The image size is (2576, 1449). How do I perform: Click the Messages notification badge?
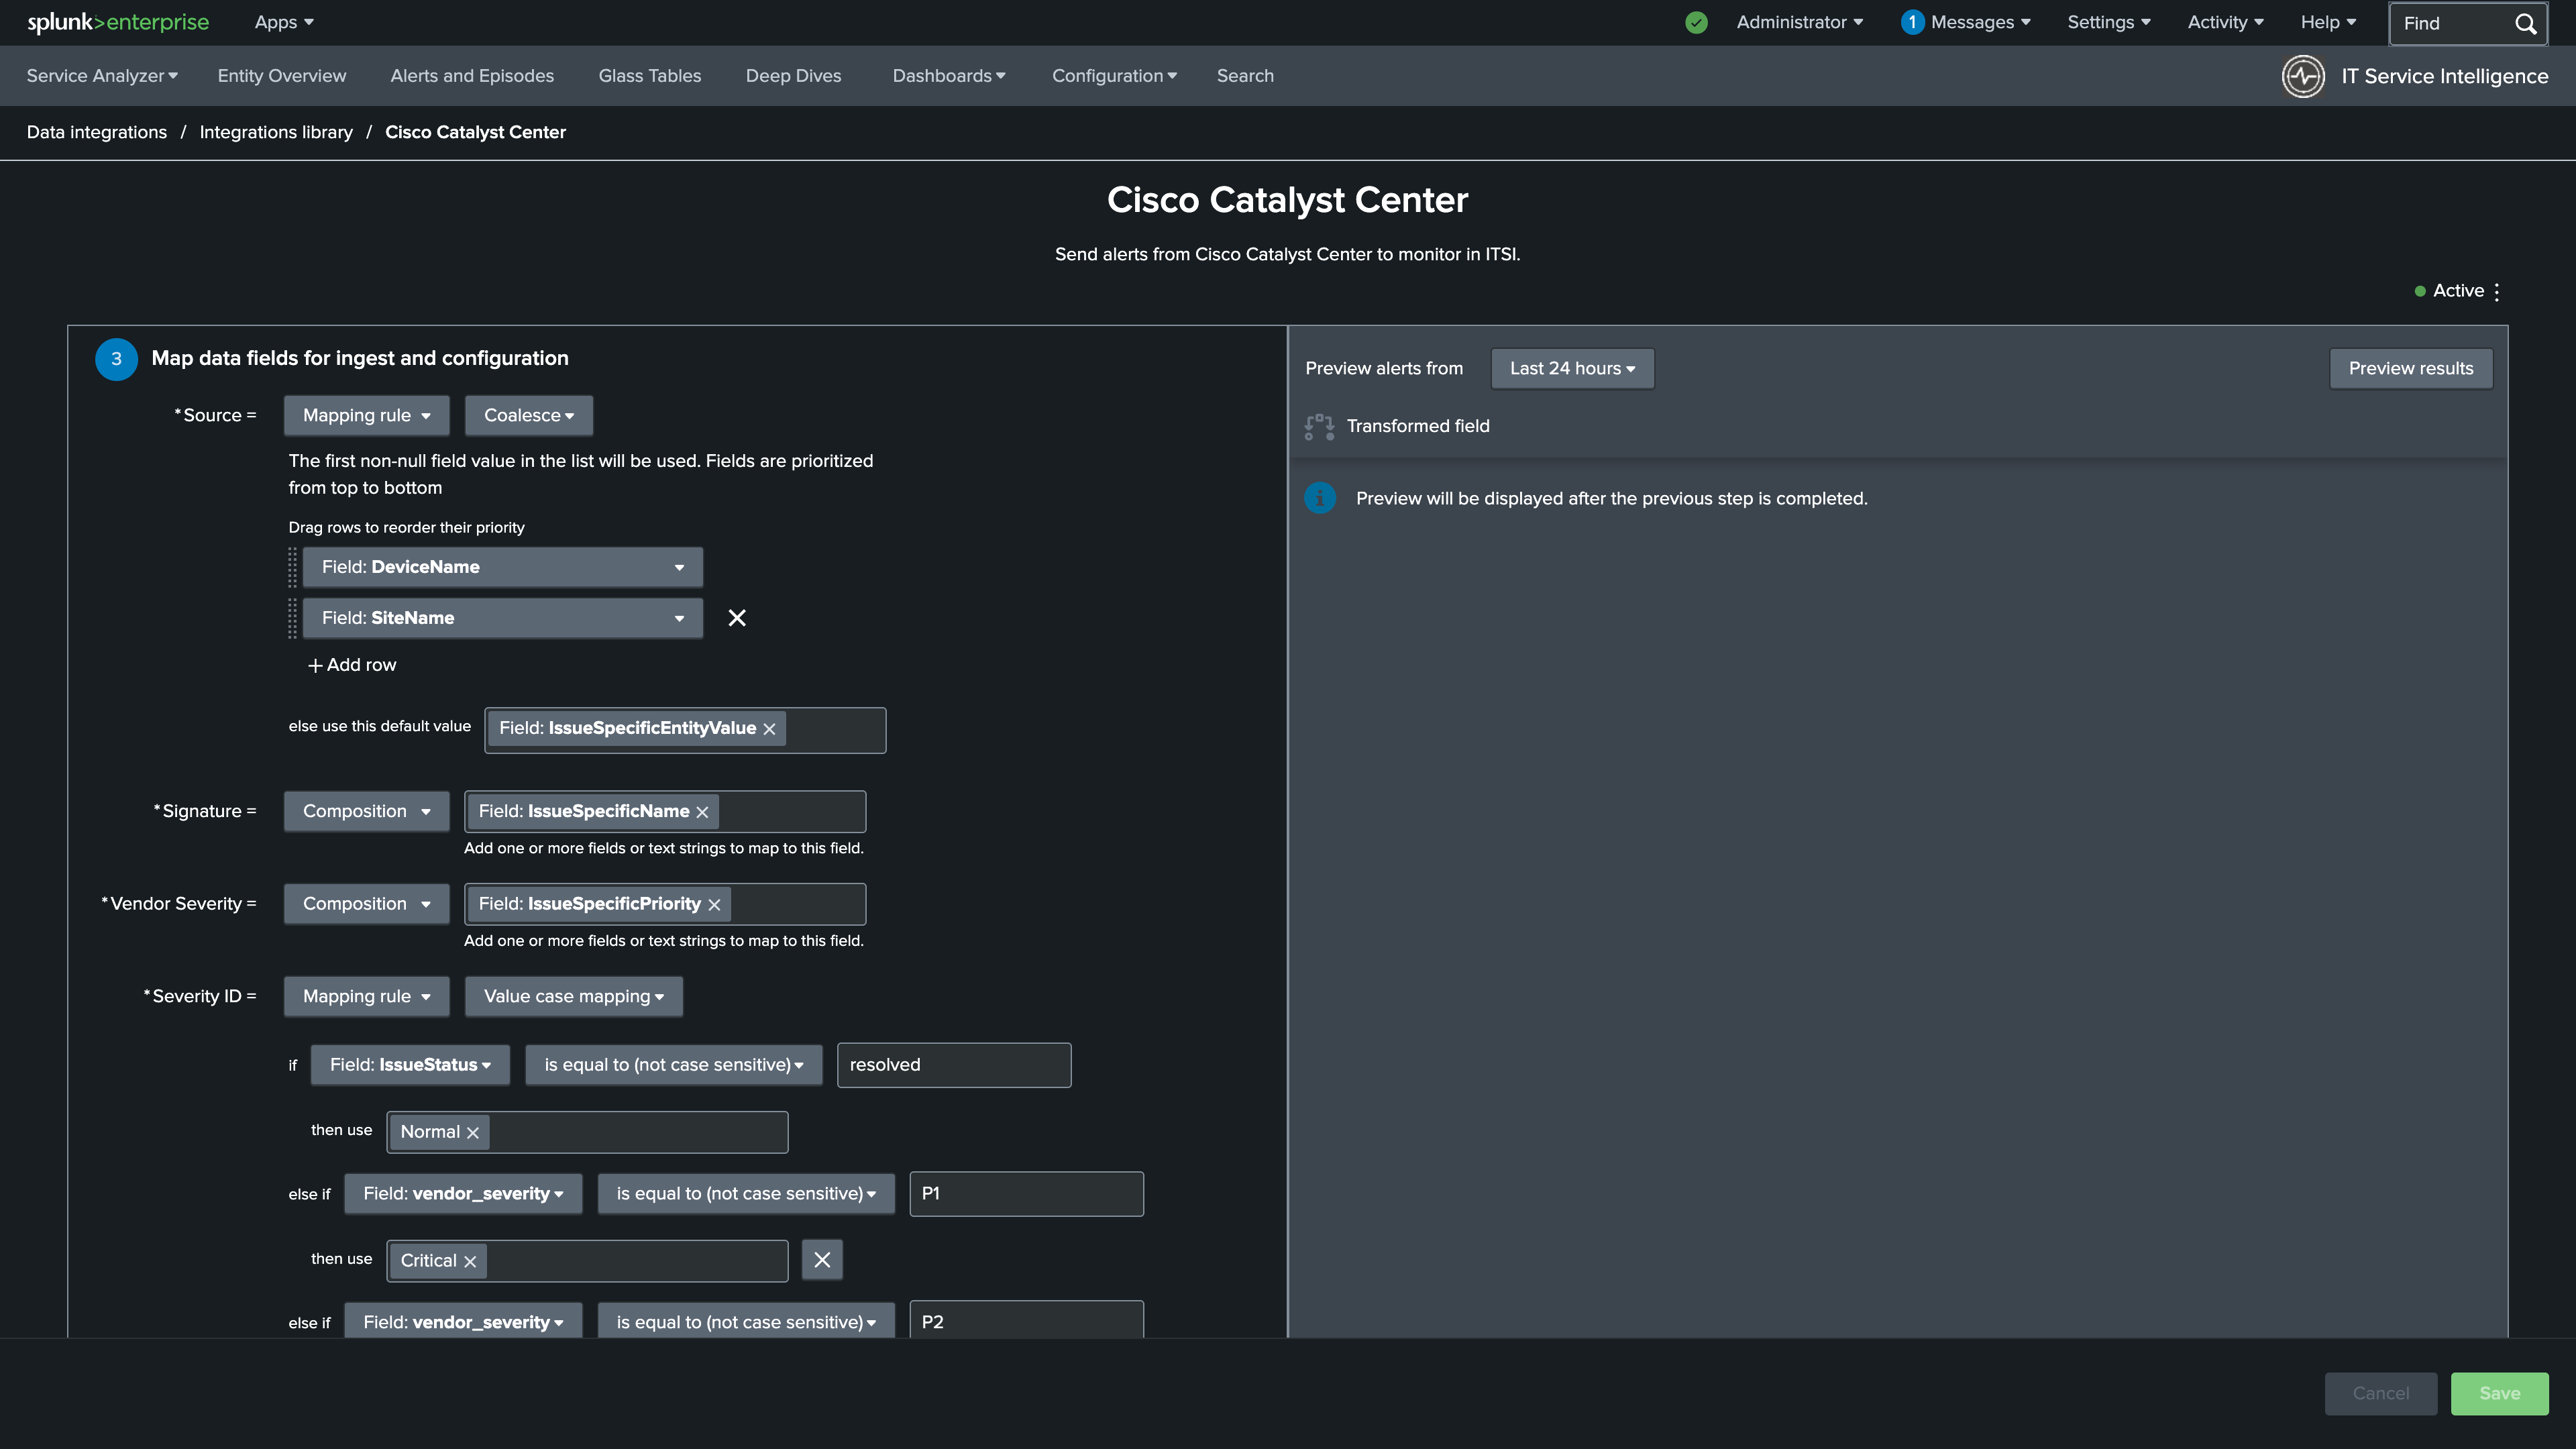[1912, 22]
